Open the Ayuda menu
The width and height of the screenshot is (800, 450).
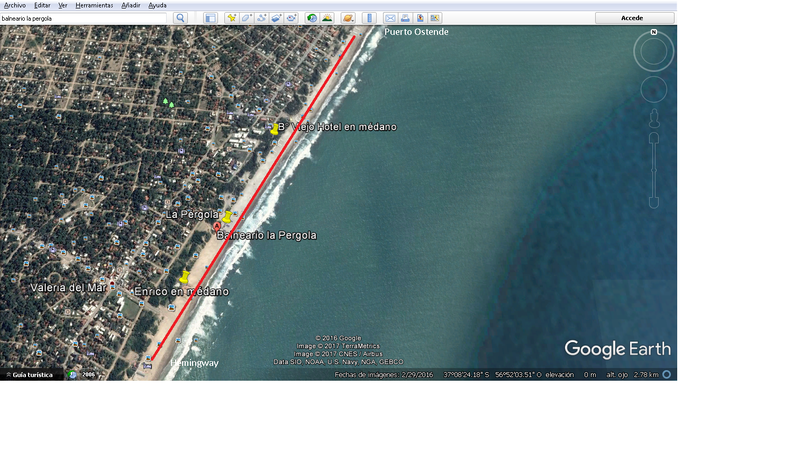pos(157,5)
